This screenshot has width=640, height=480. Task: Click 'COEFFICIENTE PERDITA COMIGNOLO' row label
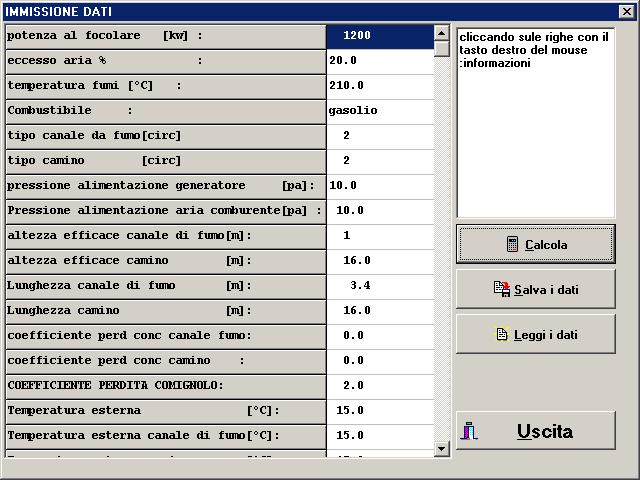pyautogui.click(x=166, y=387)
